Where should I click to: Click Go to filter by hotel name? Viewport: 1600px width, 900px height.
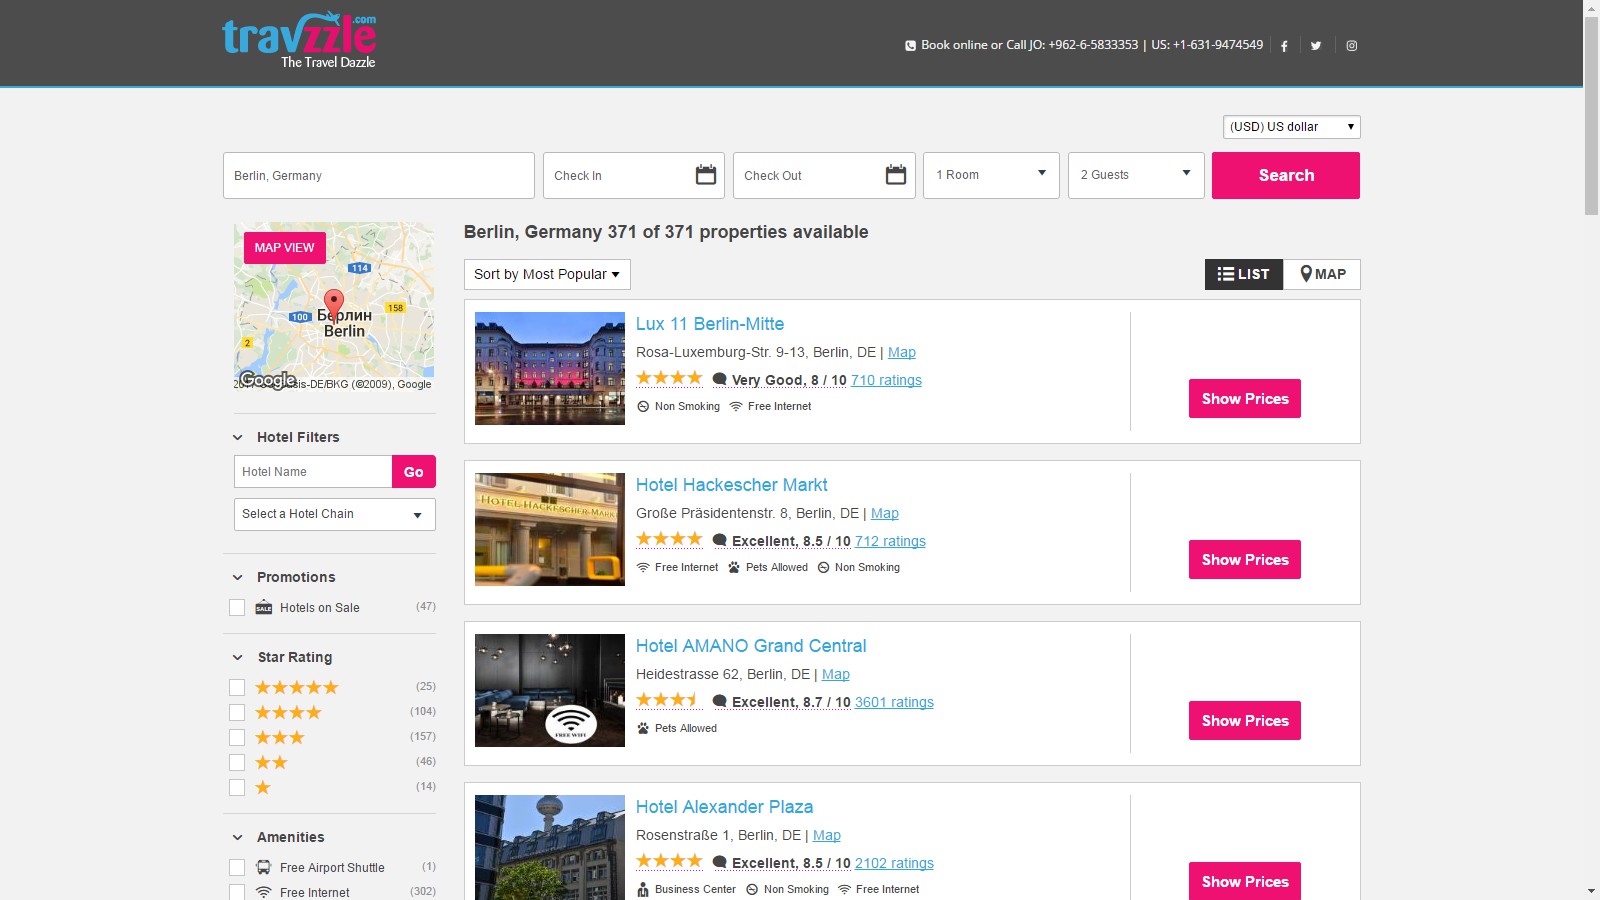(x=414, y=472)
